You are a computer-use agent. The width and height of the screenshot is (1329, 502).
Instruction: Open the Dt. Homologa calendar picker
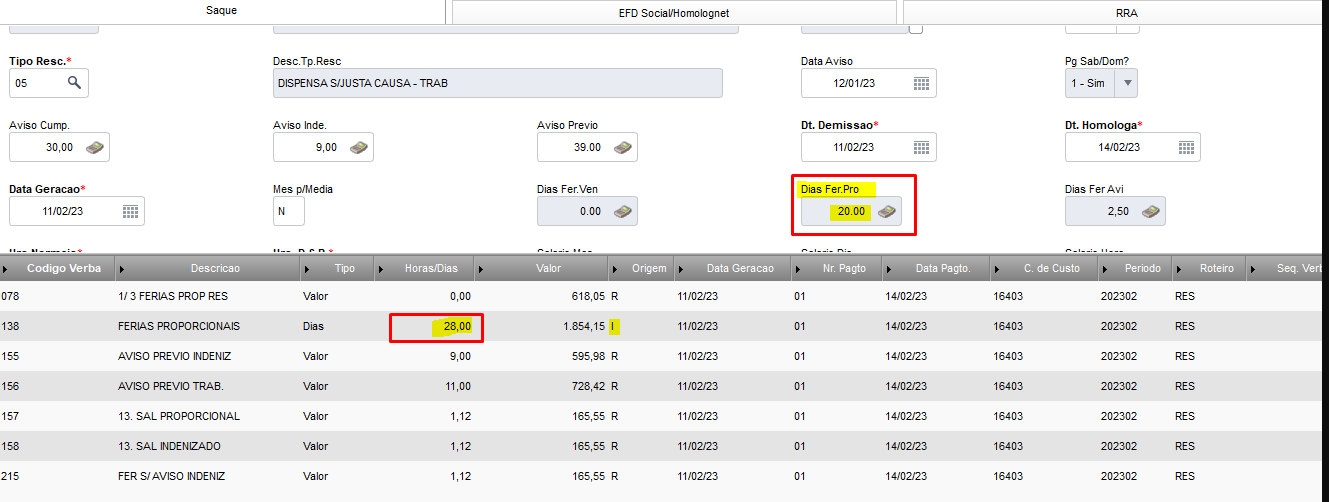pyautogui.click(x=1186, y=147)
